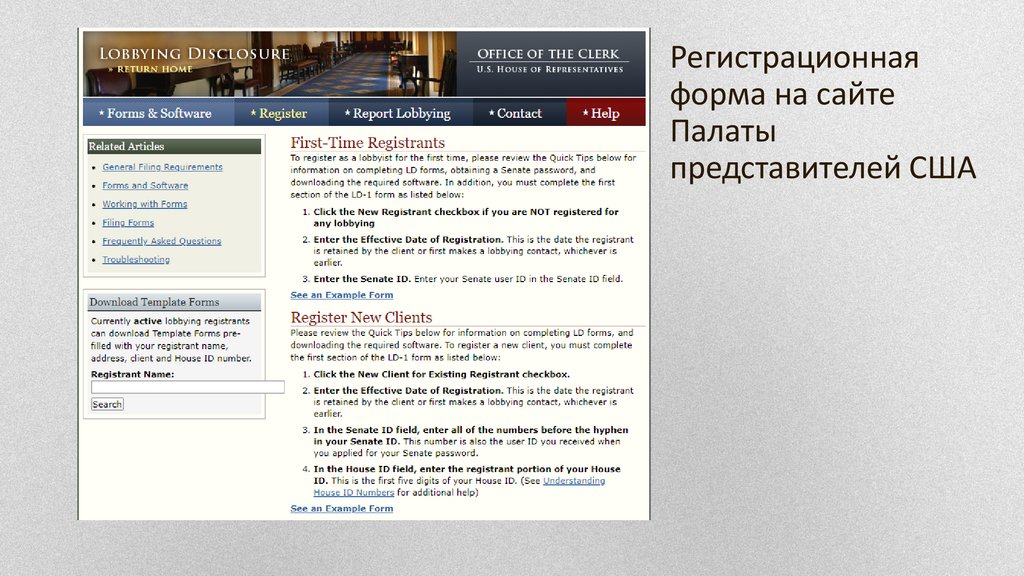
Task: Focus the Registrant Name input field
Action: (187, 387)
